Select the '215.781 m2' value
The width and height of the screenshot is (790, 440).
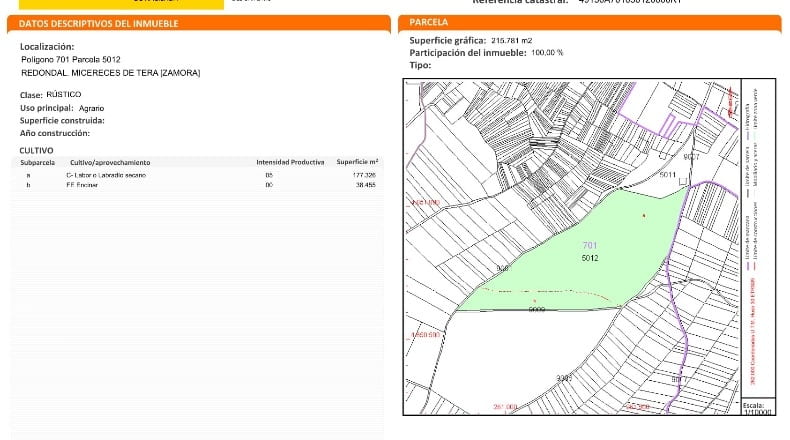pos(512,41)
